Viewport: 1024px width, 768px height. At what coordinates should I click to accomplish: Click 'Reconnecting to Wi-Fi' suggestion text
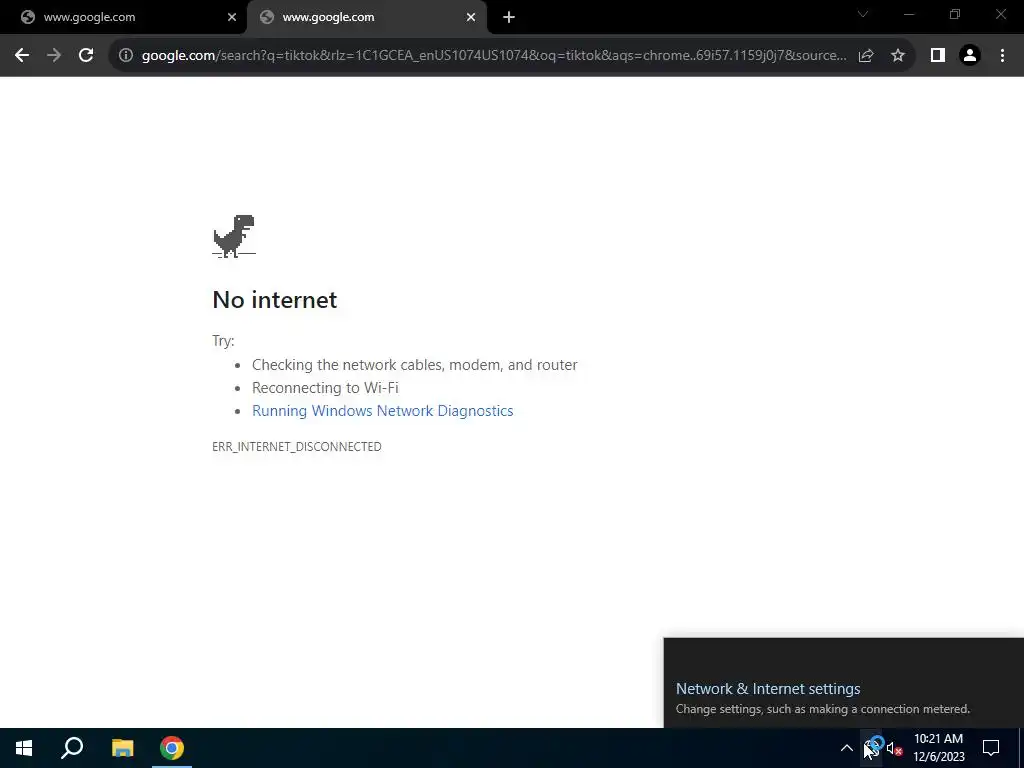click(325, 388)
